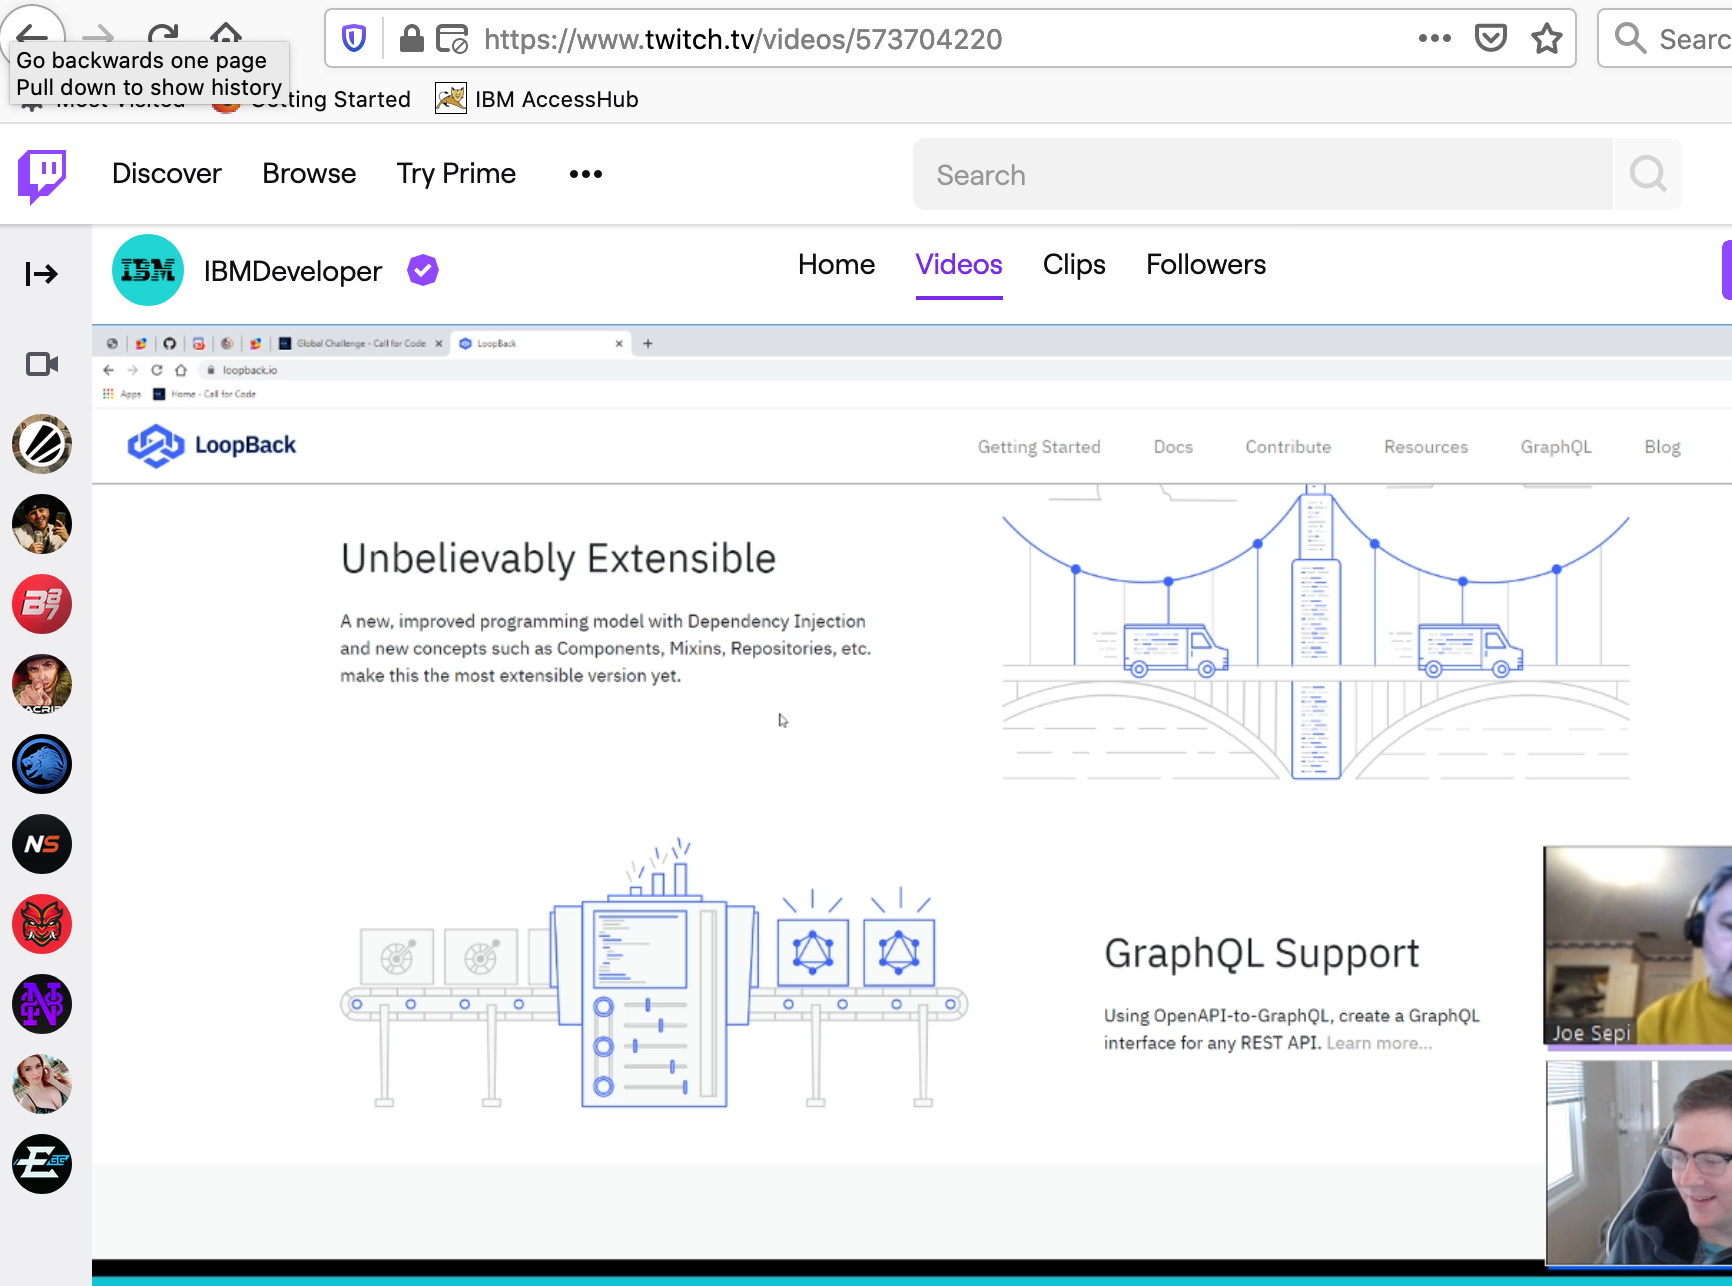Click the followed channels camera icon
Image resolution: width=1732 pixels, height=1286 pixels.
[x=42, y=364]
